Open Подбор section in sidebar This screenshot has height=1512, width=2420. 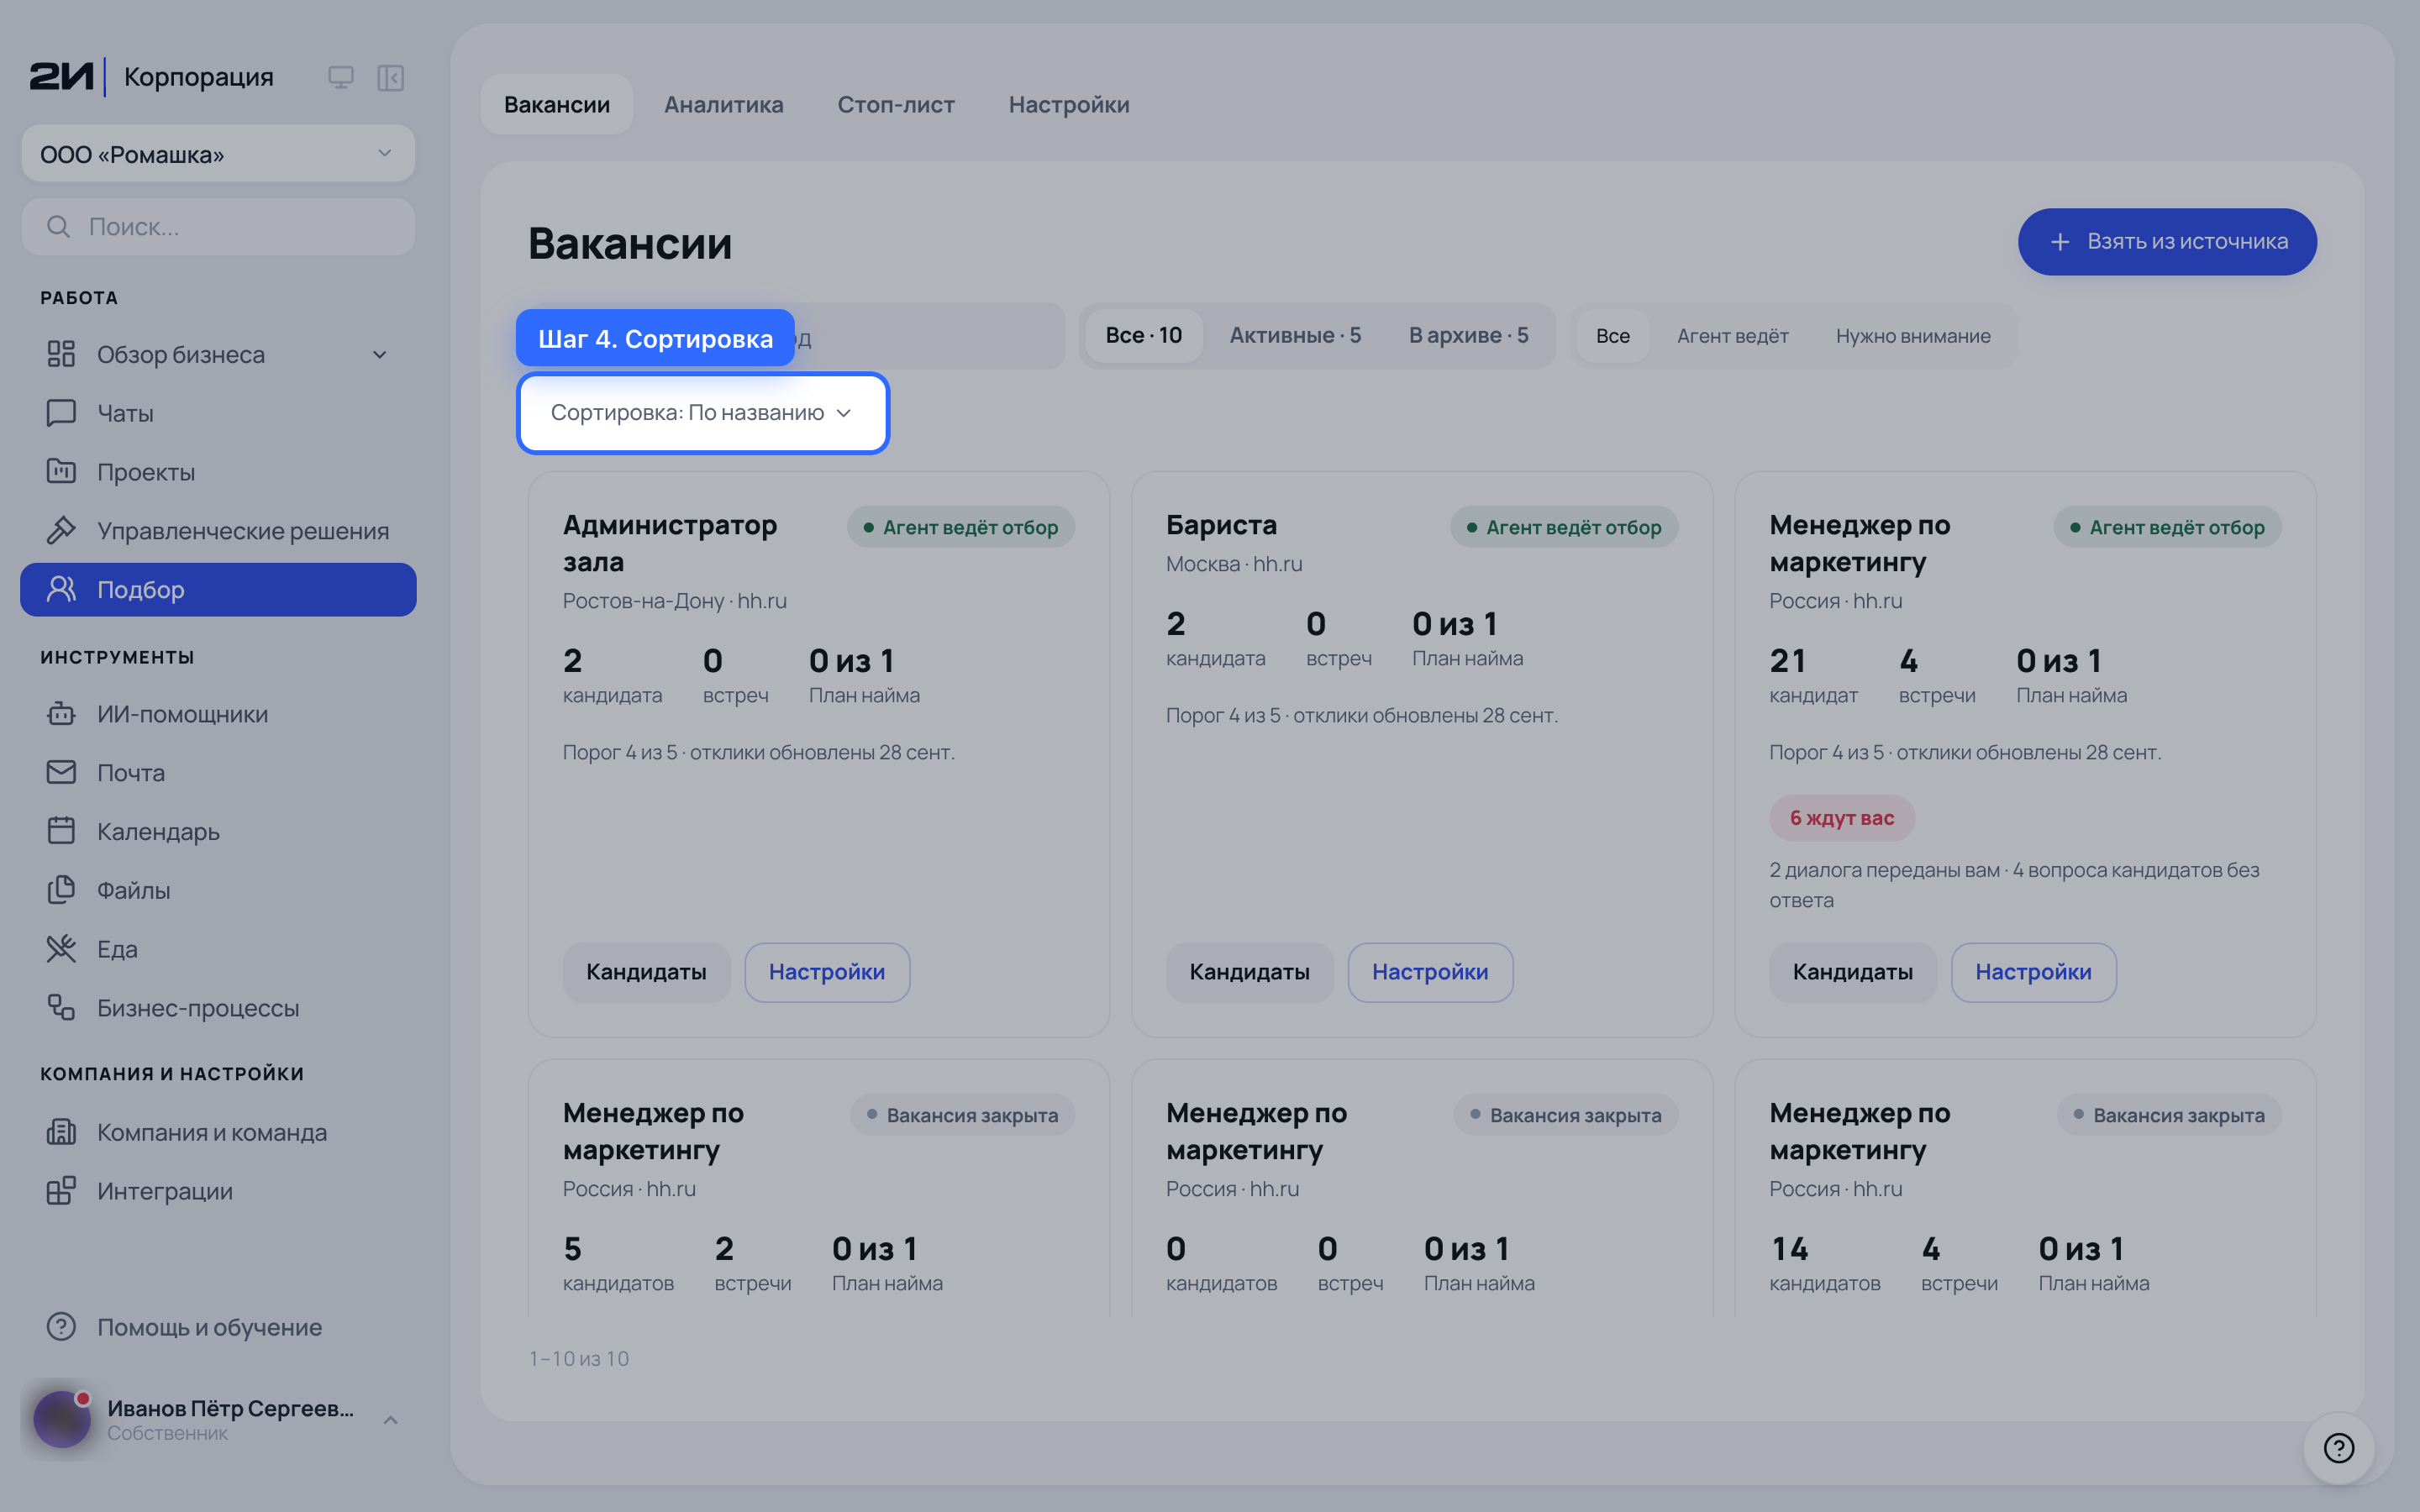[218, 589]
